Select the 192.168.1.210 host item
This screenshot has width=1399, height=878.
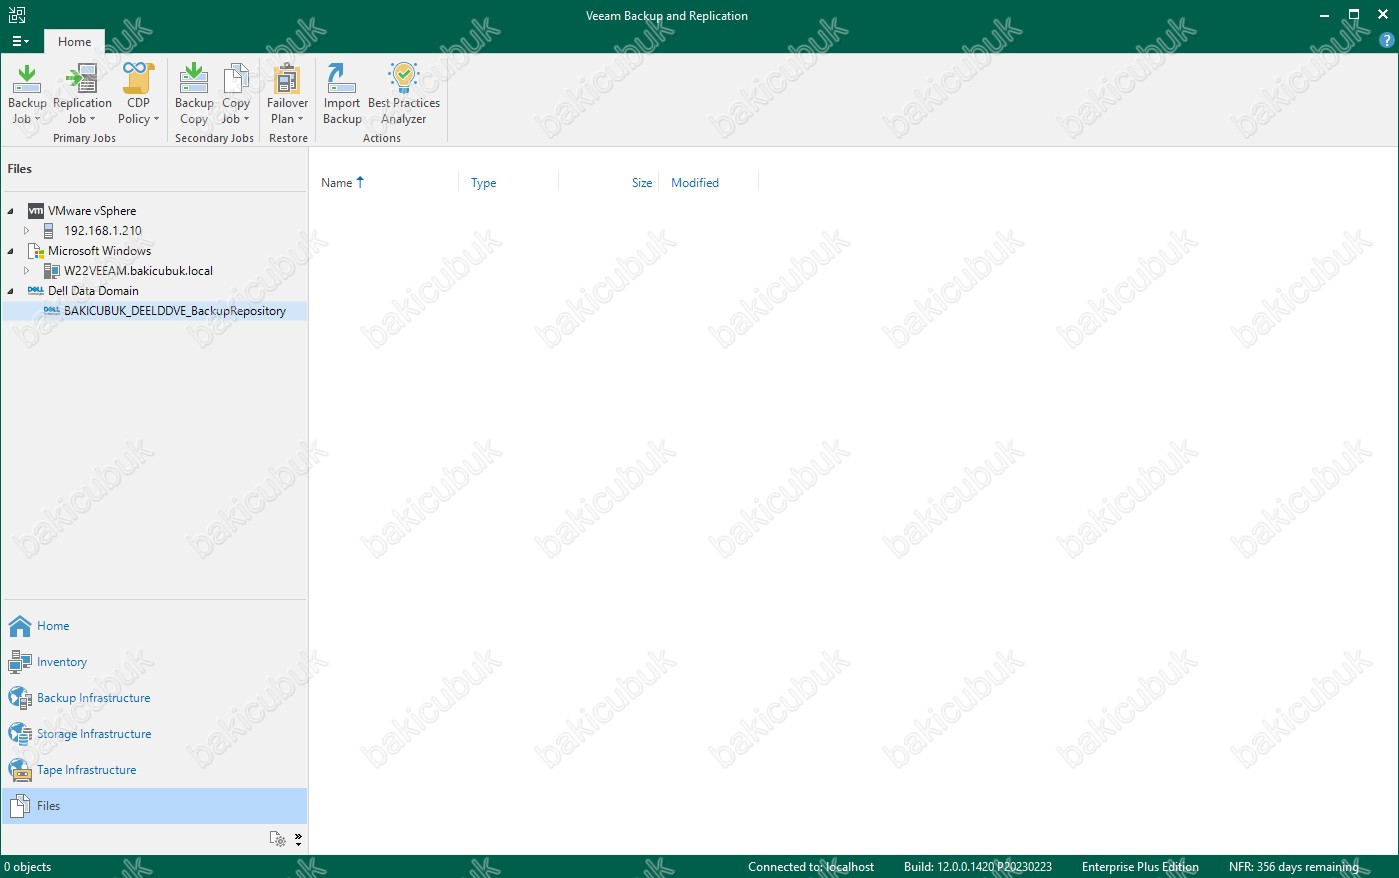point(103,231)
